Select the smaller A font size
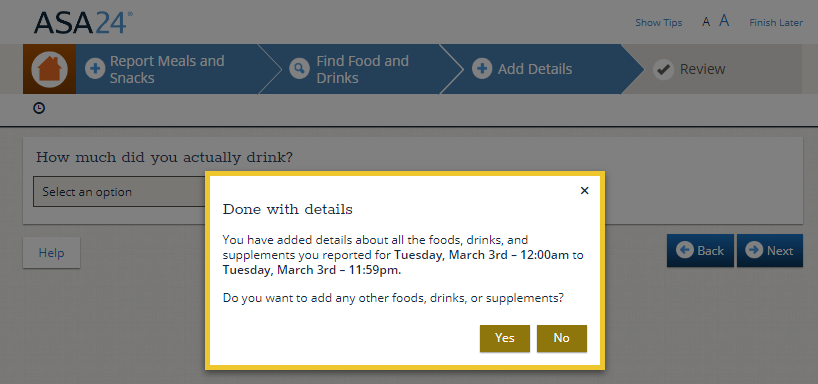The height and width of the screenshot is (384, 818). (706, 22)
